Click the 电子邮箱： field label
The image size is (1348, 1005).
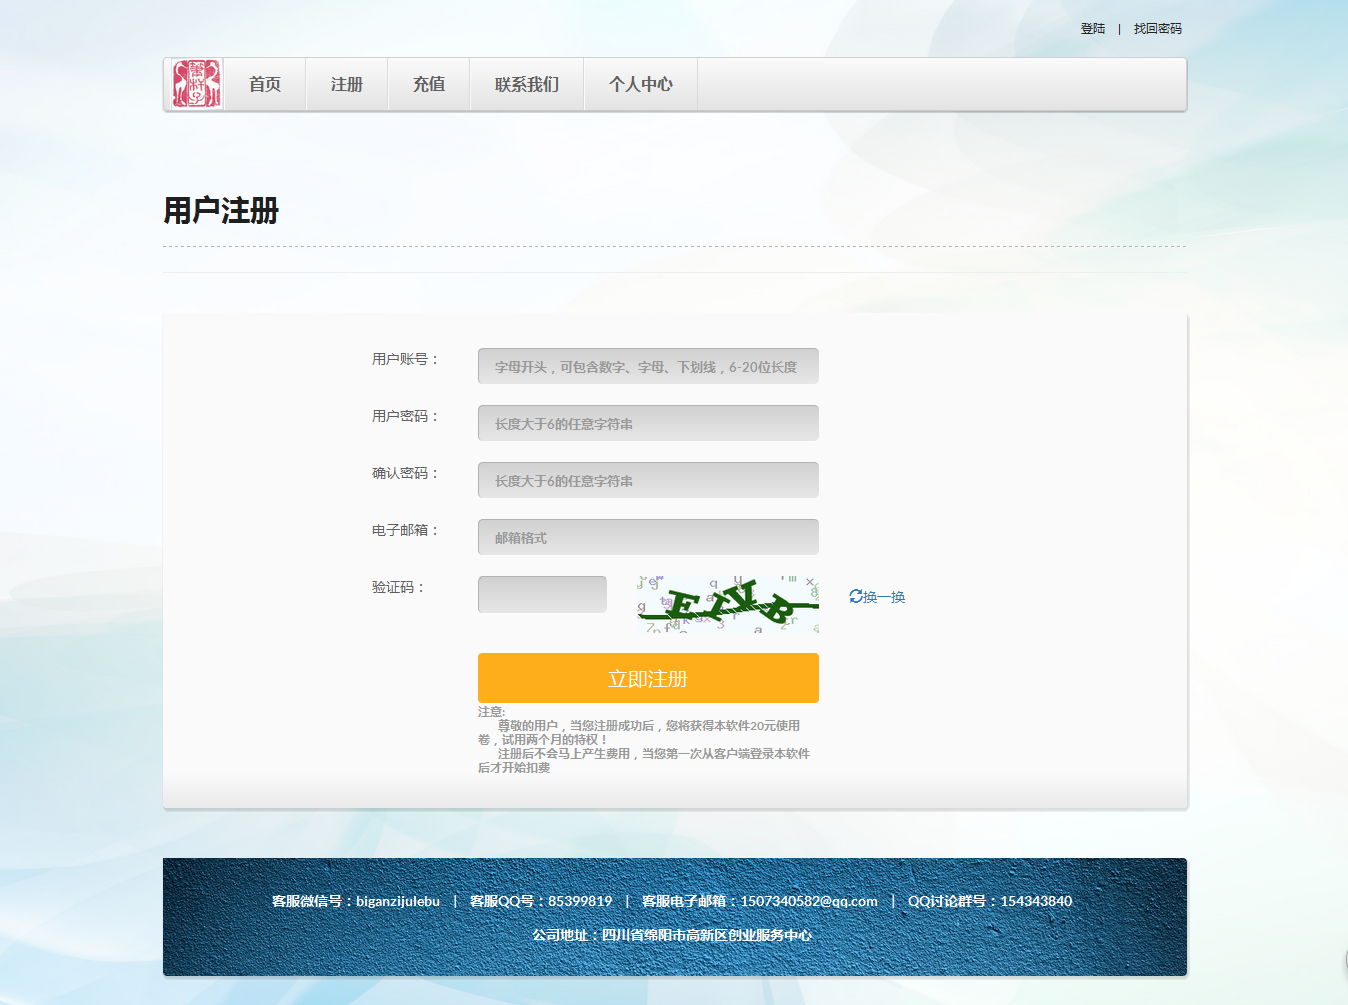point(405,530)
